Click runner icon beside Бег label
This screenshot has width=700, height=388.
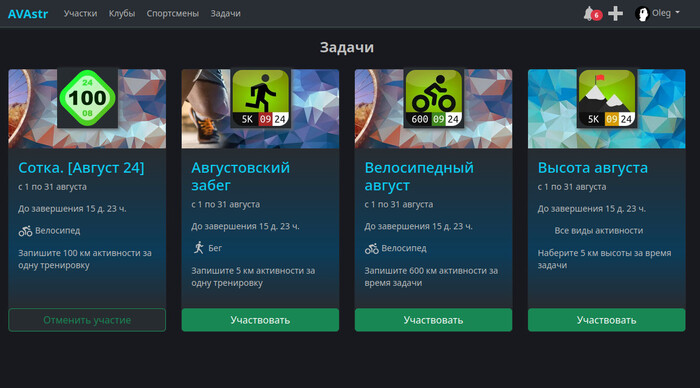click(x=199, y=248)
